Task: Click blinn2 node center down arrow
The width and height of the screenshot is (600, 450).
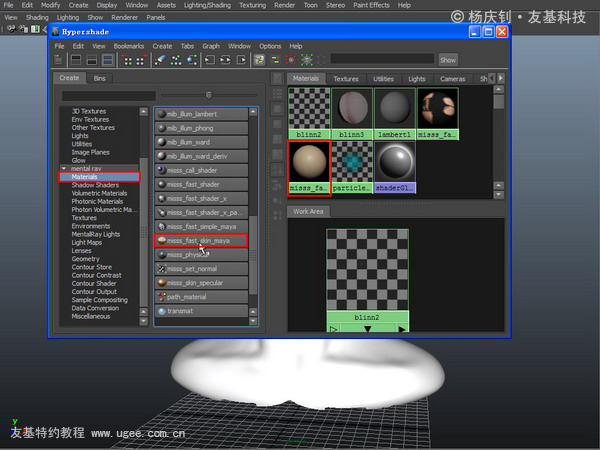Action: pos(367,329)
